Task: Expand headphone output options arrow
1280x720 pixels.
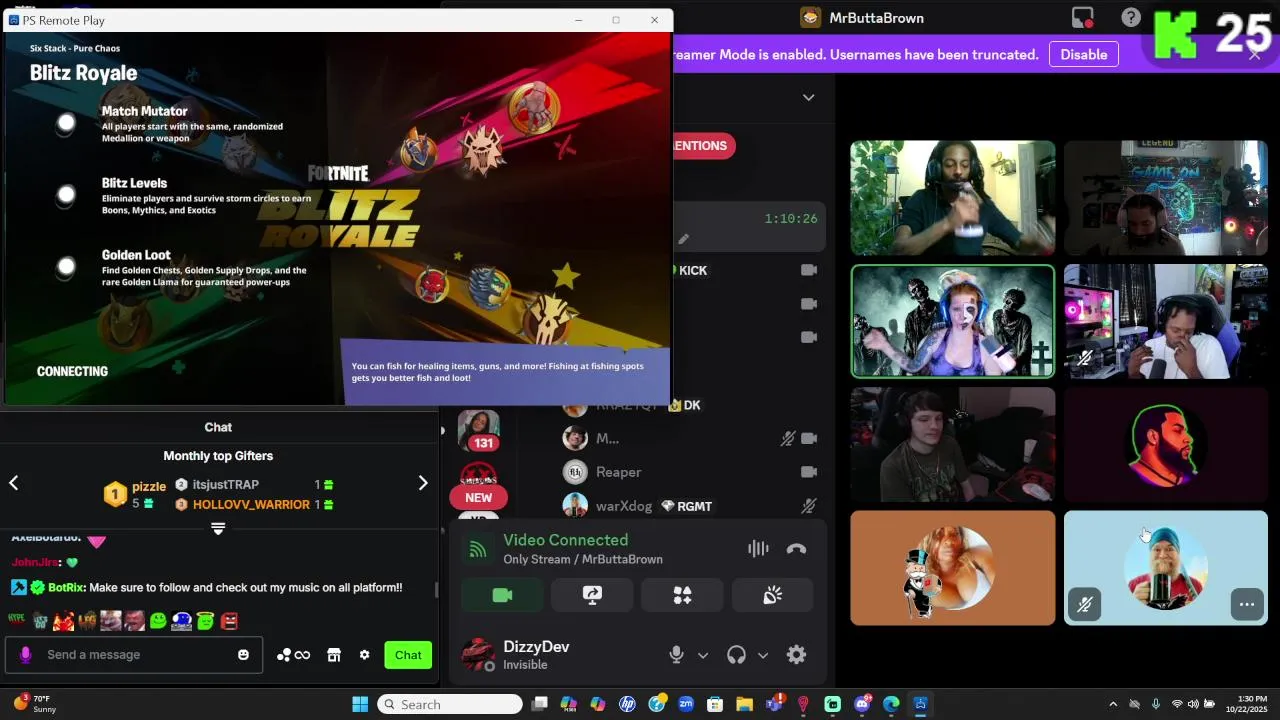Action: pos(763,655)
